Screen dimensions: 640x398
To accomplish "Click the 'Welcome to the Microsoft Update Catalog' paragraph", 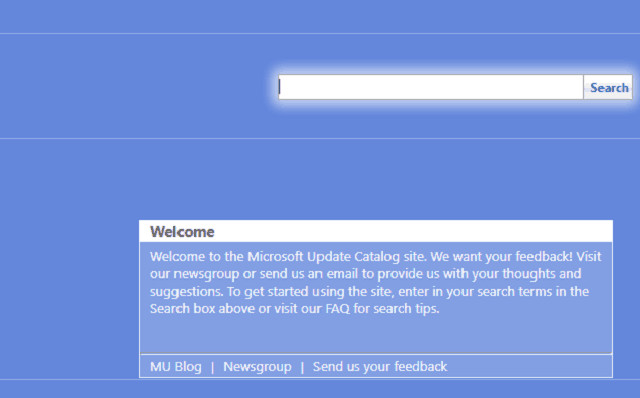I will (376, 282).
